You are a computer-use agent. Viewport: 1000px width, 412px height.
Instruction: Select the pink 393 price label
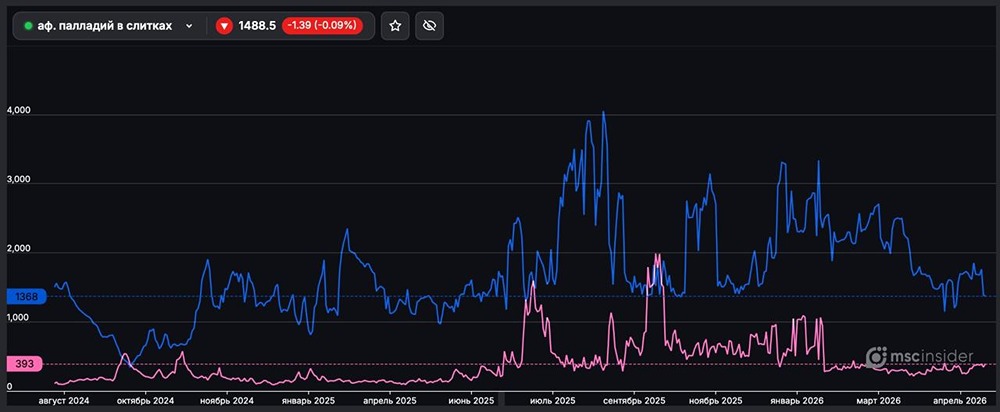coord(26,364)
